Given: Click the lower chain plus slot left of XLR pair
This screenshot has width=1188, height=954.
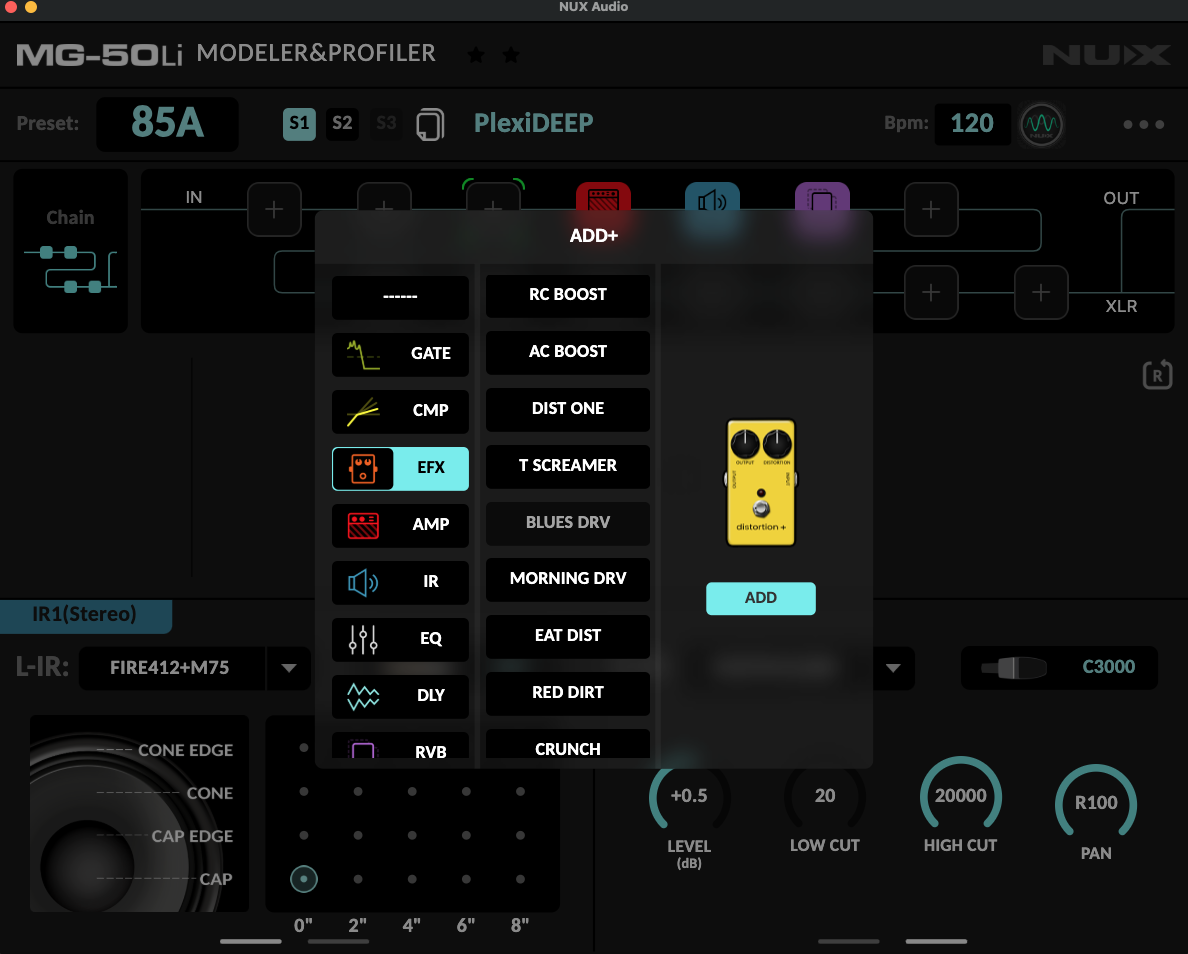Looking at the screenshot, I should coord(931,292).
